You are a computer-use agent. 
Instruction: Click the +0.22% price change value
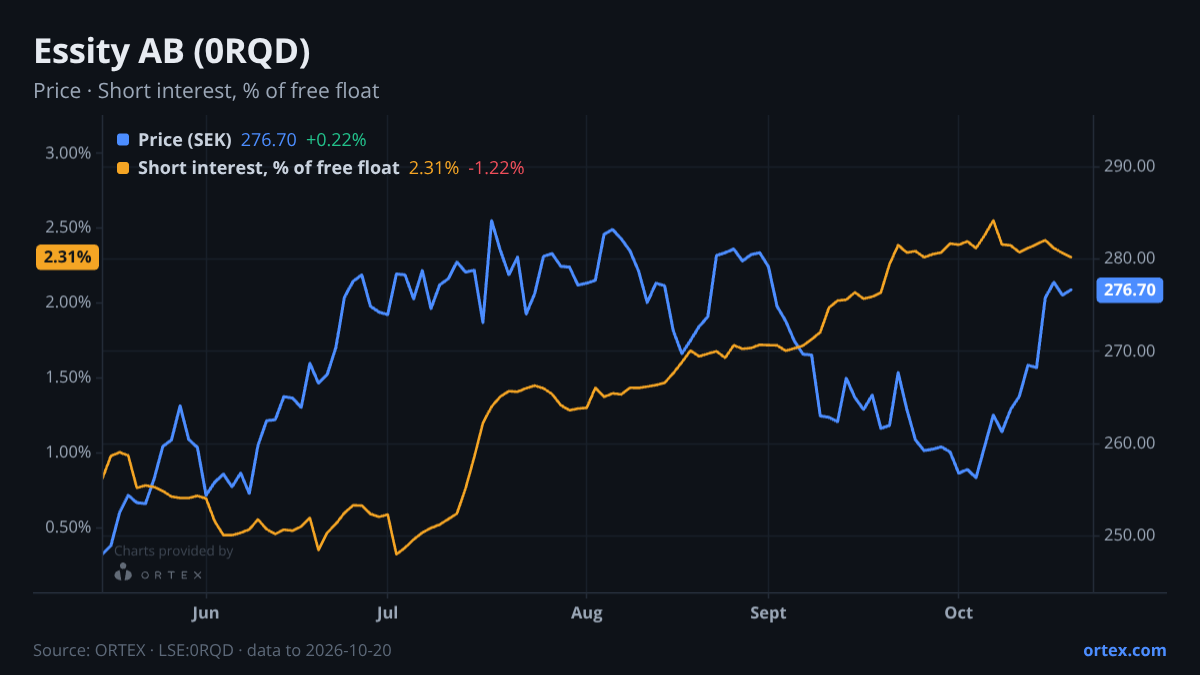(336, 140)
